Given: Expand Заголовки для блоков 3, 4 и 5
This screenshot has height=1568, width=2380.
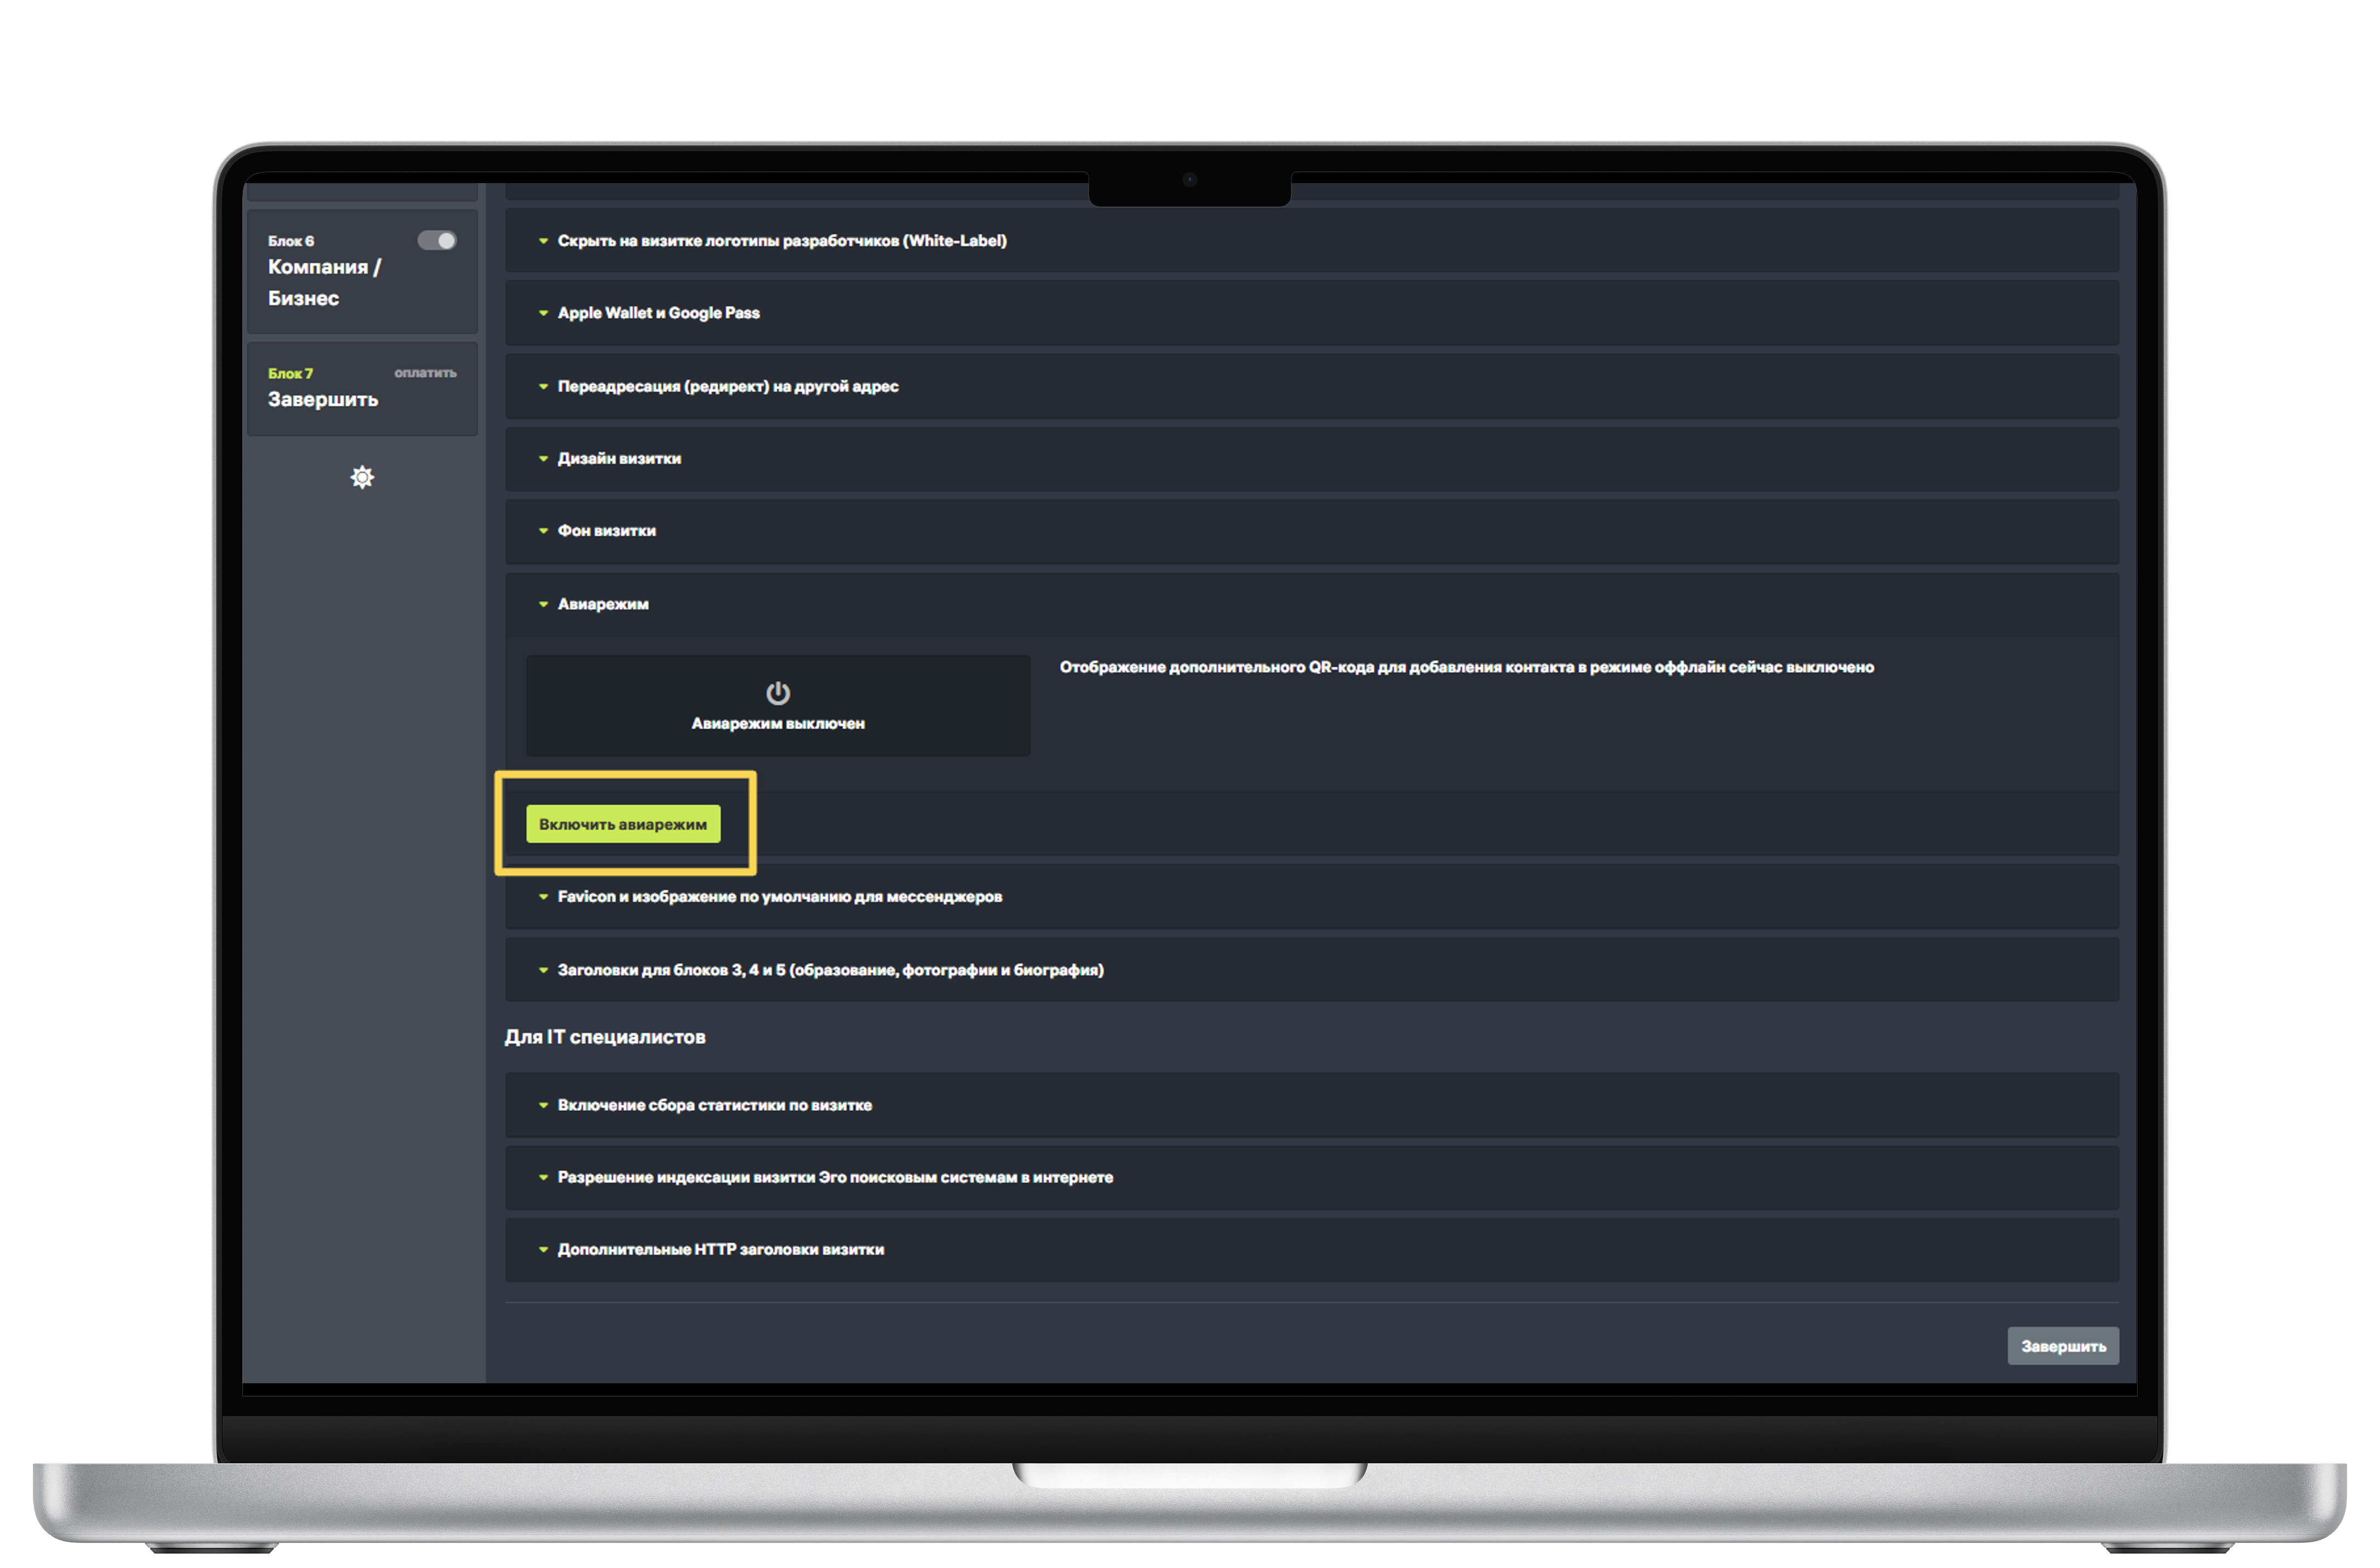Looking at the screenshot, I should [x=1312, y=970].
